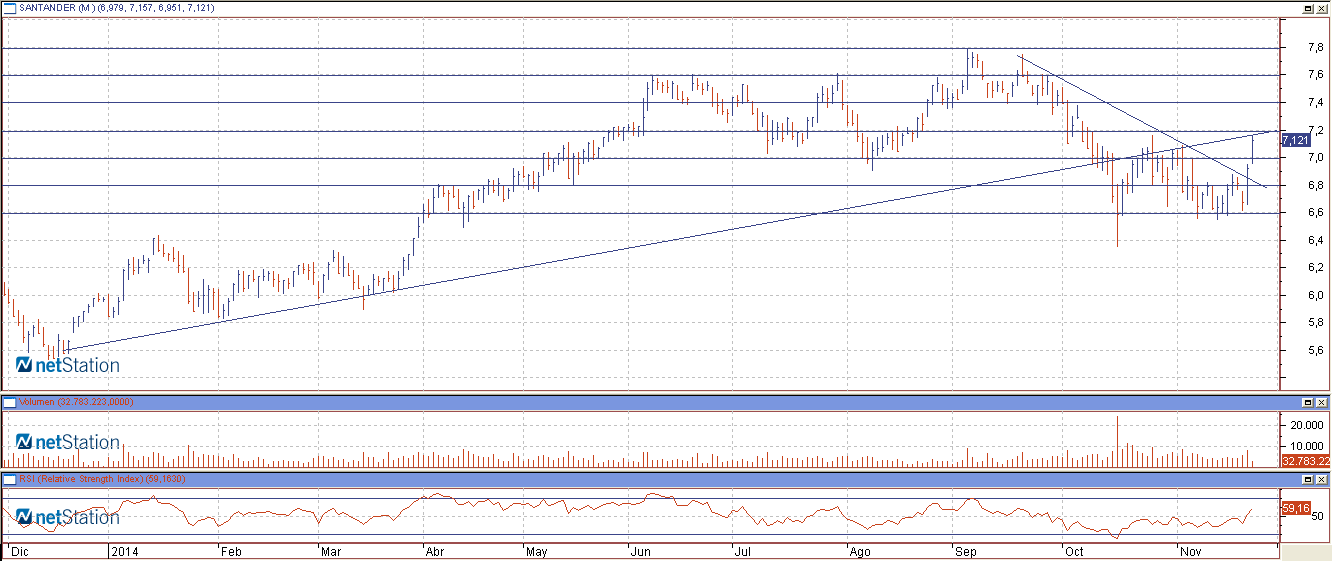Click the 7,0 price axis label
The image size is (1332, 561).
click(1316, 158)
